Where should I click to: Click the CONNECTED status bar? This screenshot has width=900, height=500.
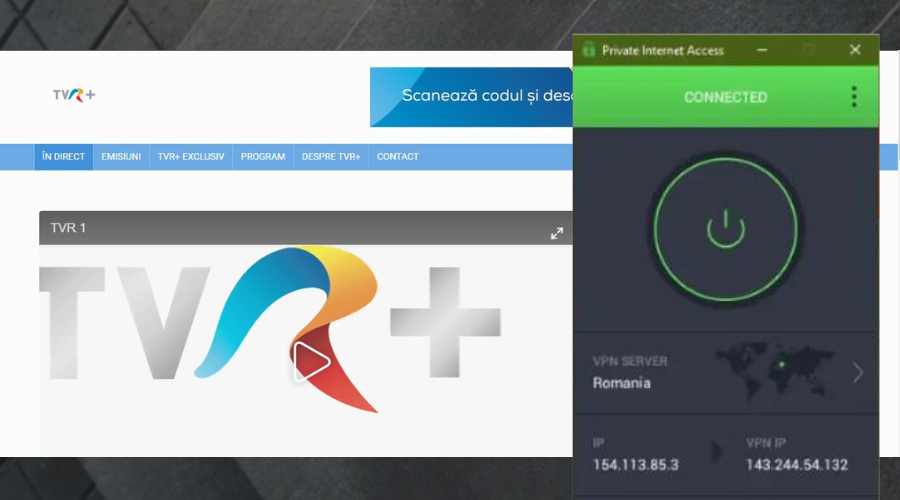pos(726,97)
